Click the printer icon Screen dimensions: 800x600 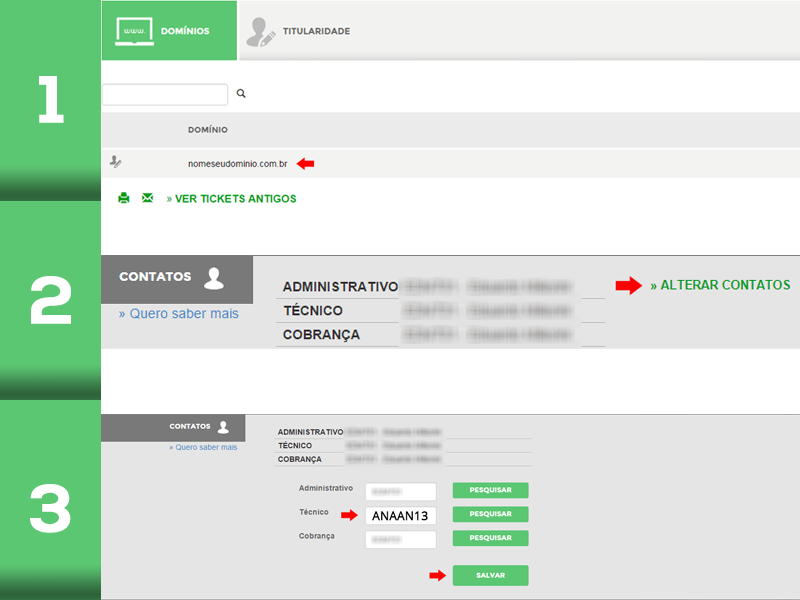pyautogui.click(x=124, y=198)
